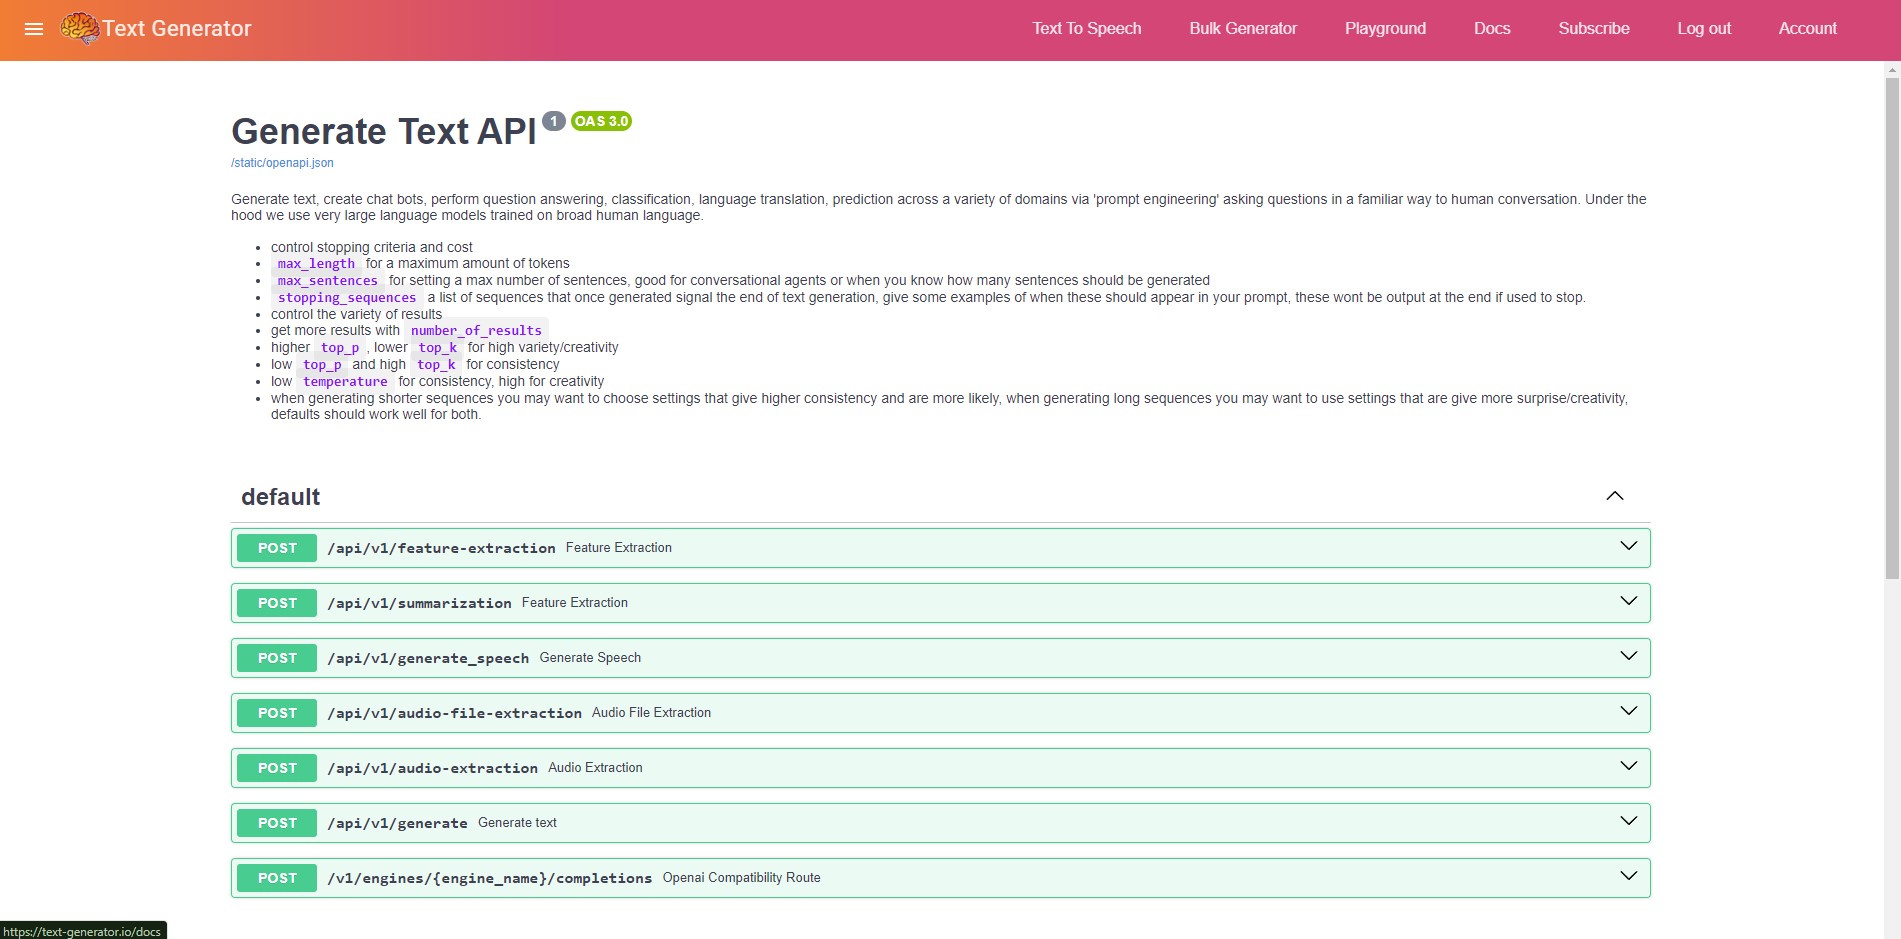Viewport: 1901px width, 939px height.
Task: Click the Subscribe link
Action: tap(1594, 29)
